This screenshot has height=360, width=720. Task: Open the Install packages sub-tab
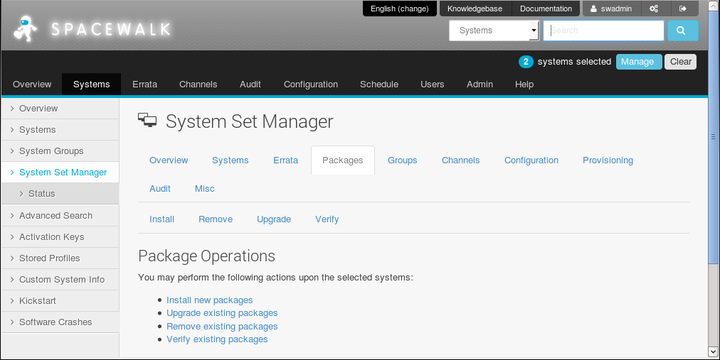[x=162, y=219]
